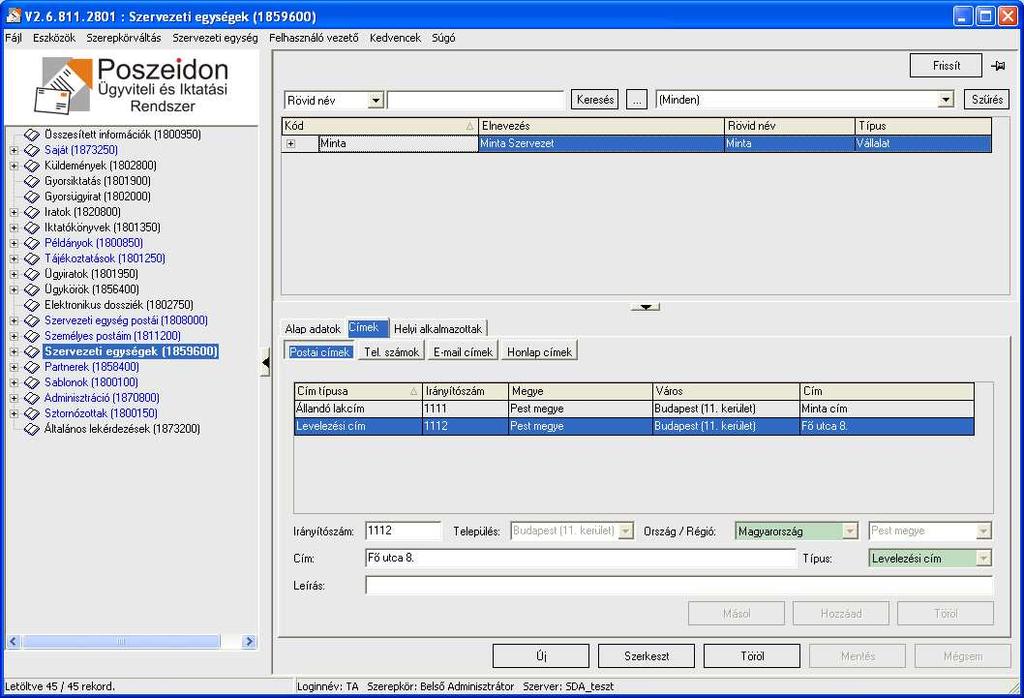Screen dimensions: 1024x698
Task: Click the Irányítószám field with 1112
Action: click(x=403, y=531)
